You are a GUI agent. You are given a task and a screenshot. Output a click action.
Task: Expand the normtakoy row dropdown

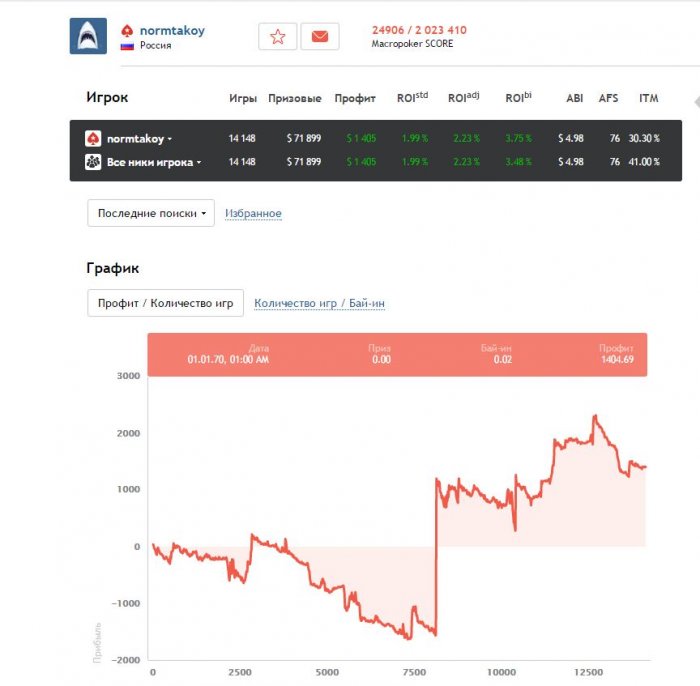point(170,140)
